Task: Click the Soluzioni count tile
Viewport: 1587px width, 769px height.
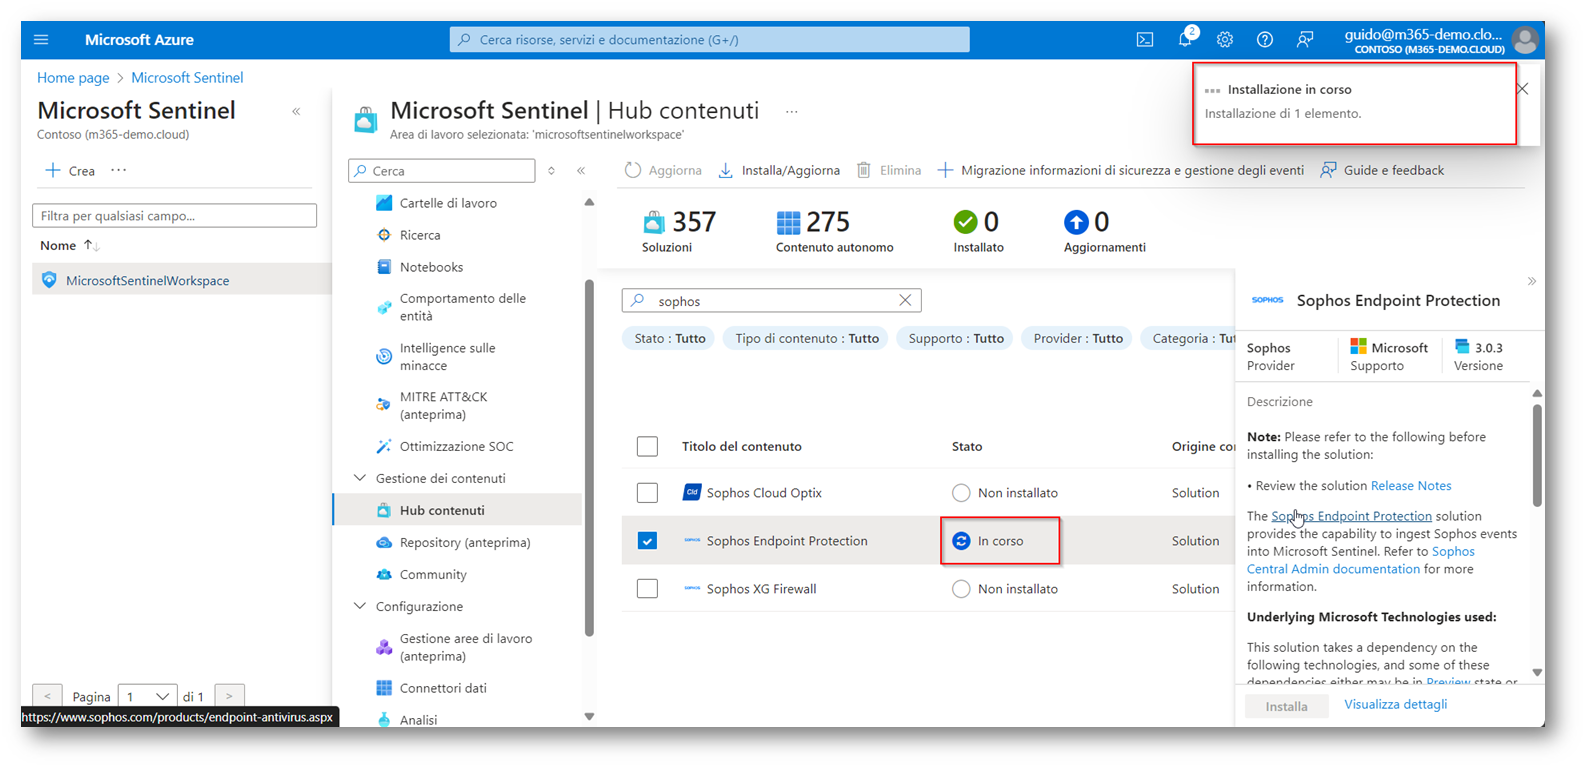Action: tap(679, 231)
